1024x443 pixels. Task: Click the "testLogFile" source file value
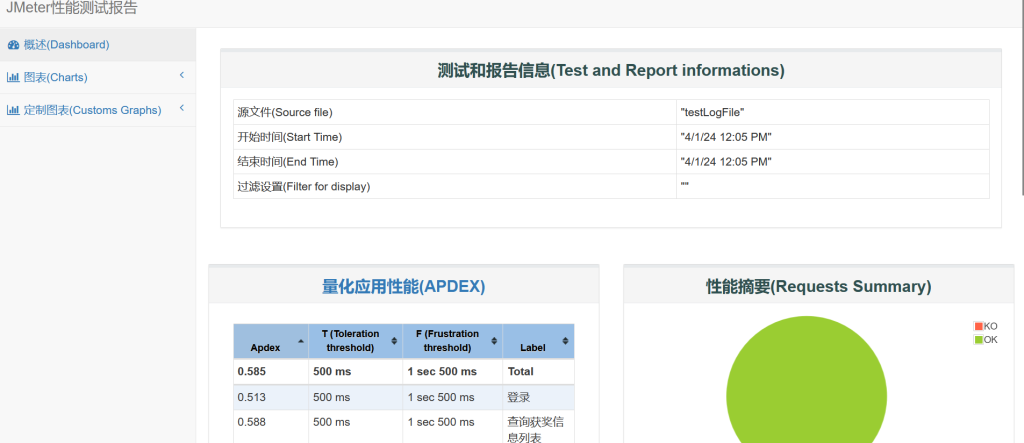(712, 112)
